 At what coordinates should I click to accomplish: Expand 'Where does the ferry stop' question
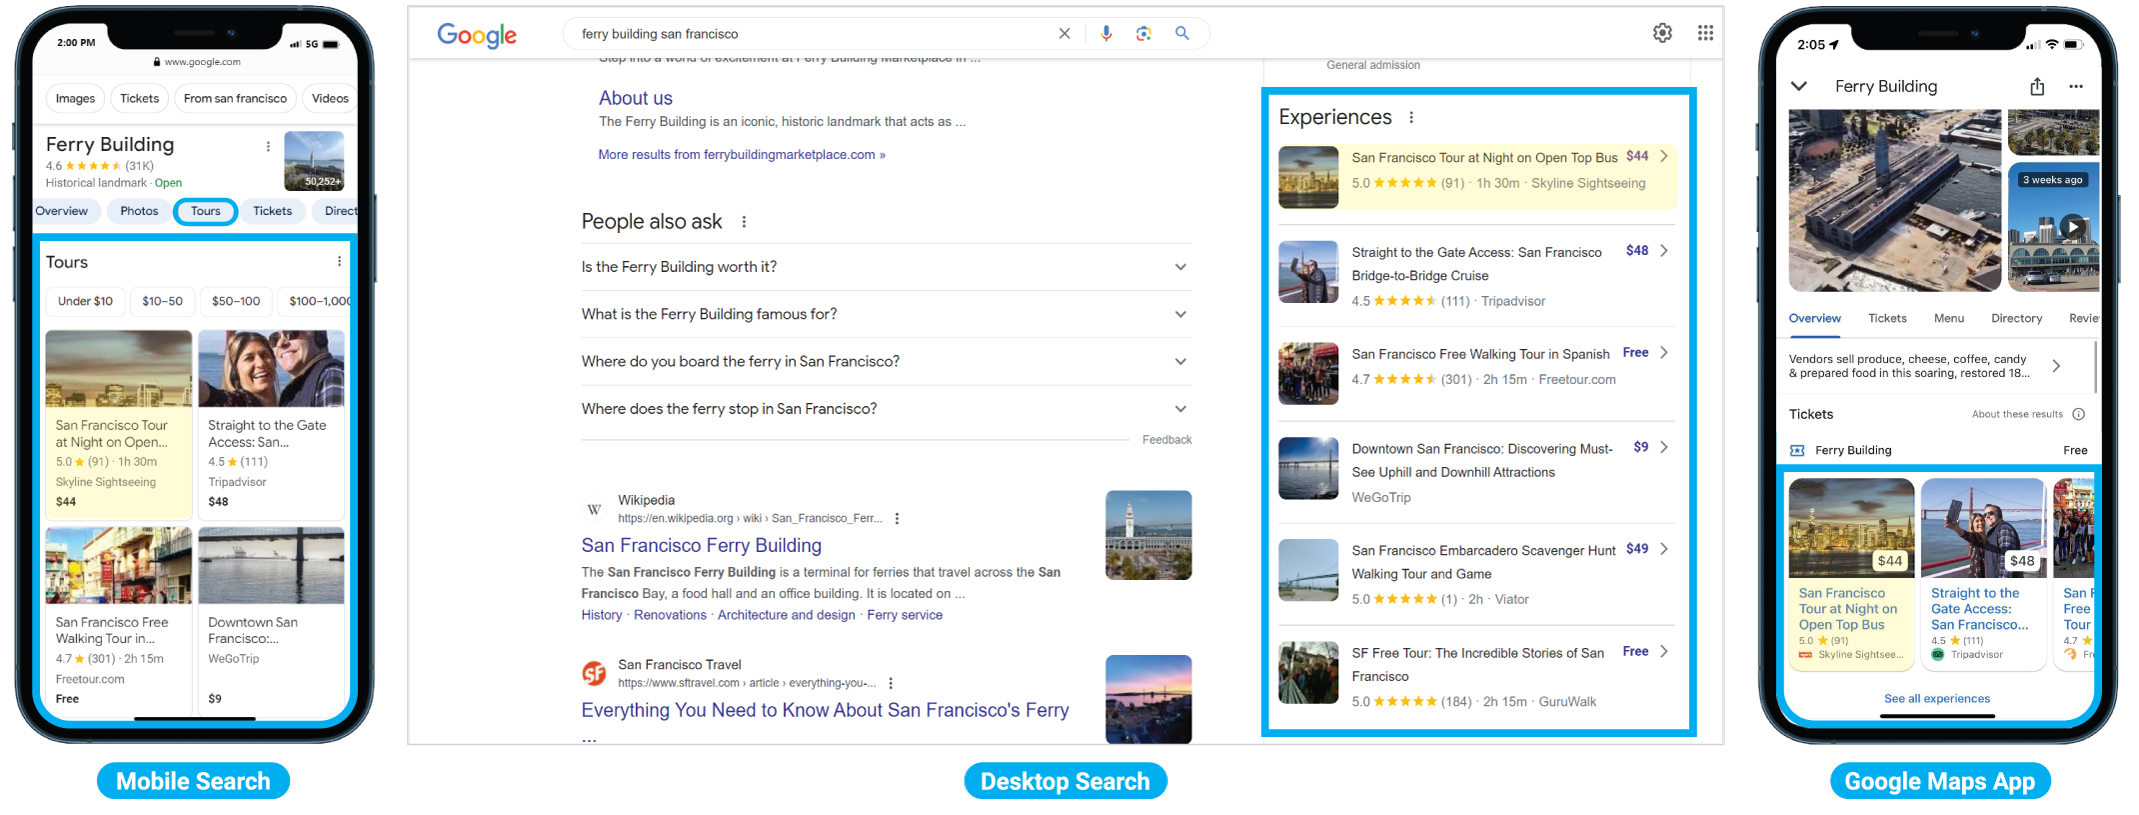(x=886, y=409)
